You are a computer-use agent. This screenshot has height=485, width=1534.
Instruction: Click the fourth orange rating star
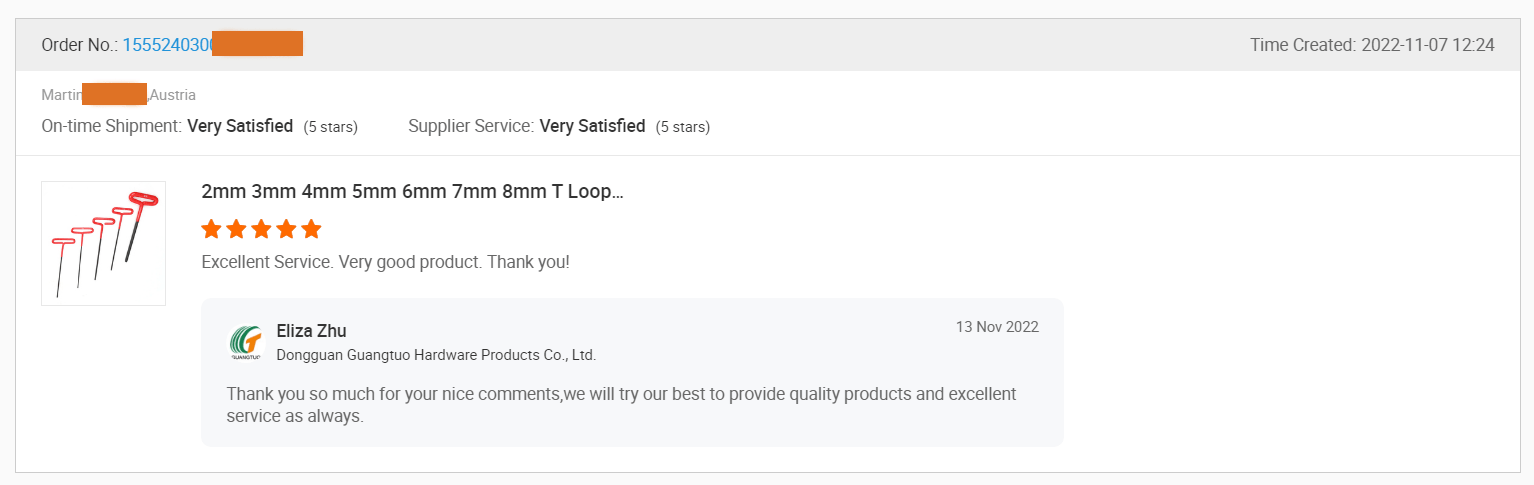(286, 229)
